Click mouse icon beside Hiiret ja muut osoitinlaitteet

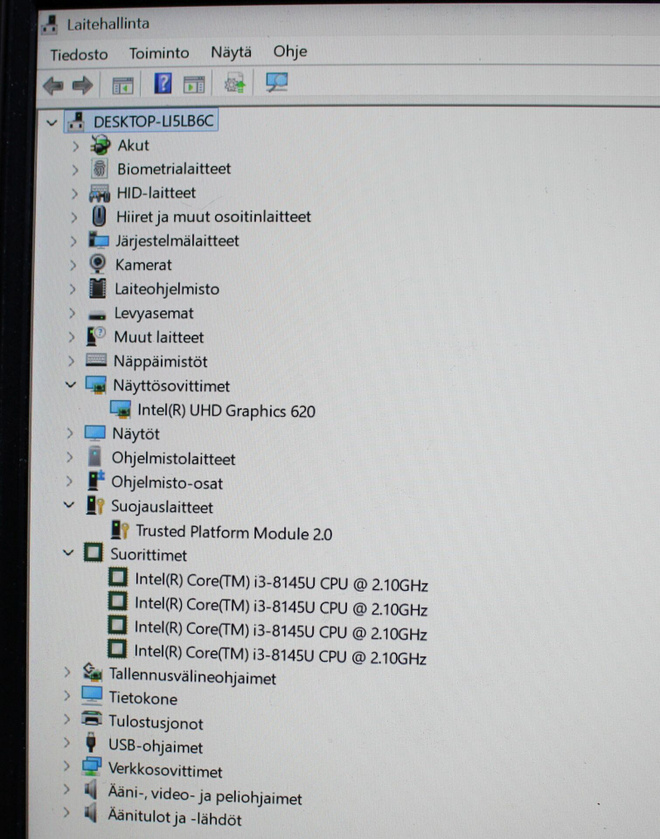(98, 216)
